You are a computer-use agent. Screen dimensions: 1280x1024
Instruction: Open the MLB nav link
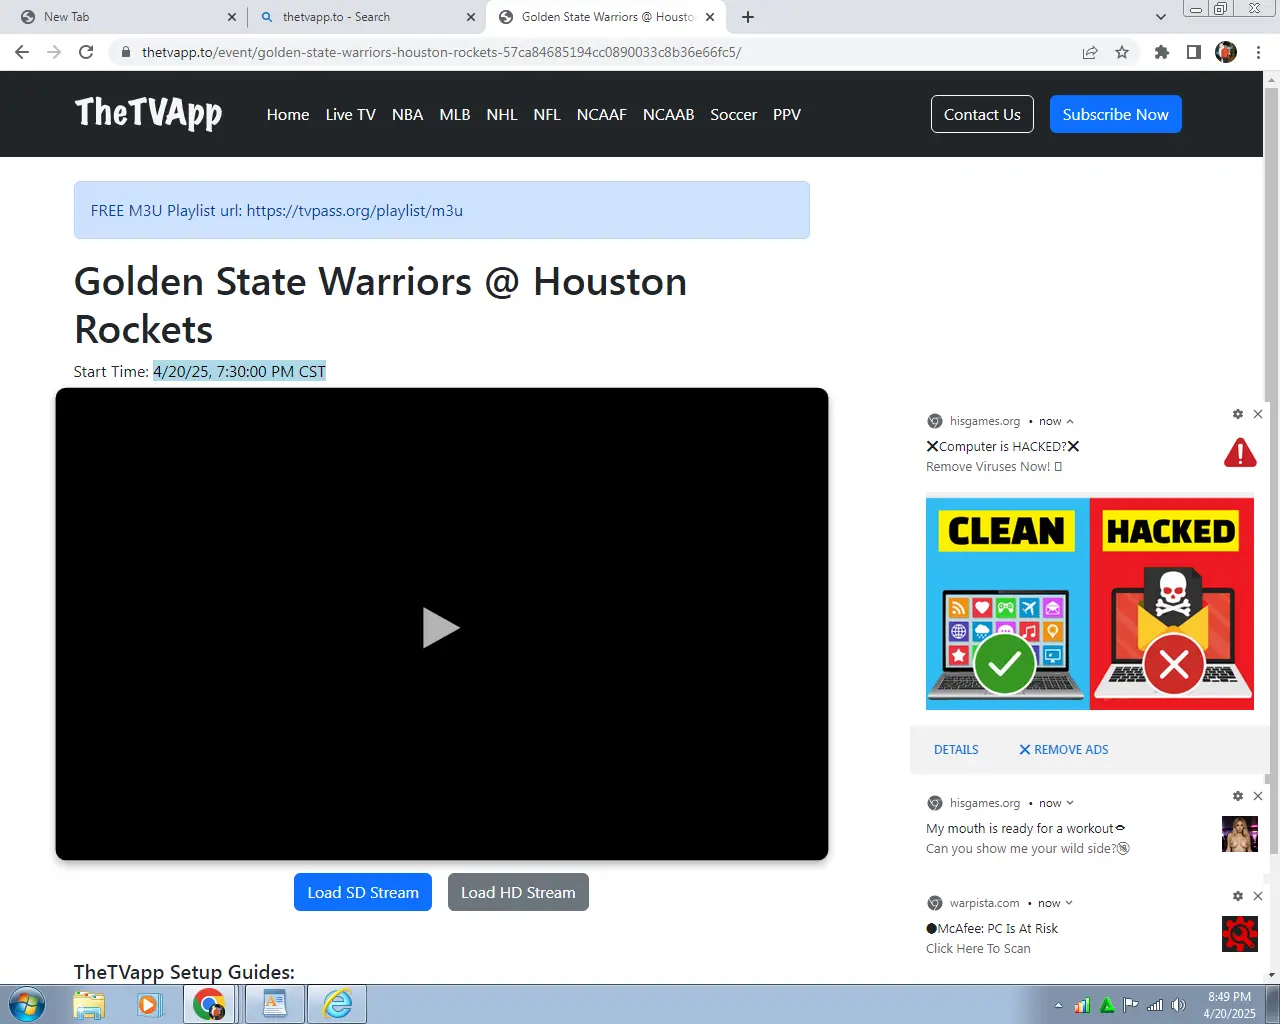point(455,114)
